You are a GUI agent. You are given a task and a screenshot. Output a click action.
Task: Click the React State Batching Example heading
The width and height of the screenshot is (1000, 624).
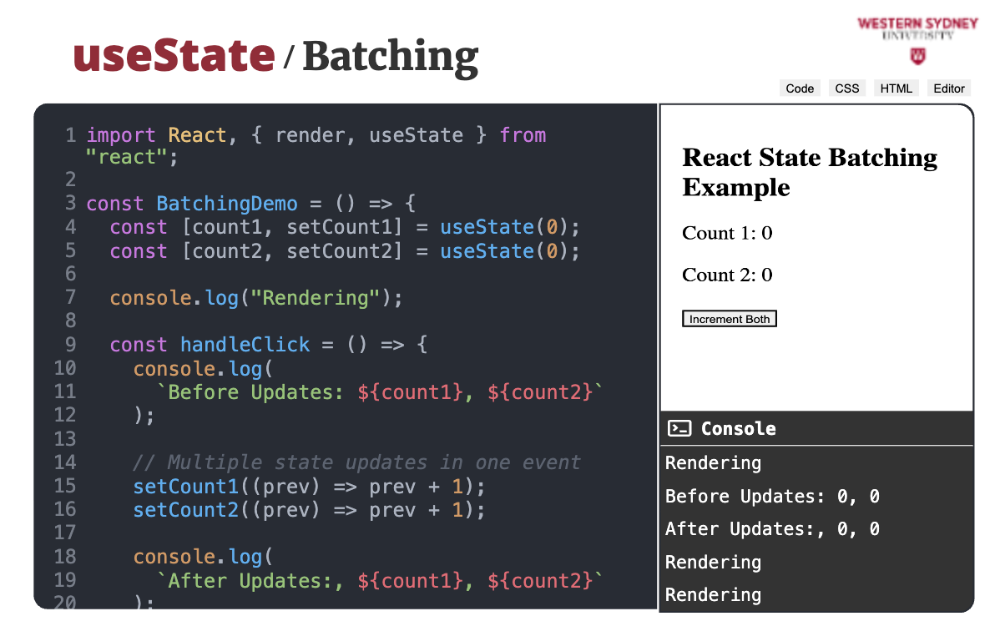click(809, 172)
